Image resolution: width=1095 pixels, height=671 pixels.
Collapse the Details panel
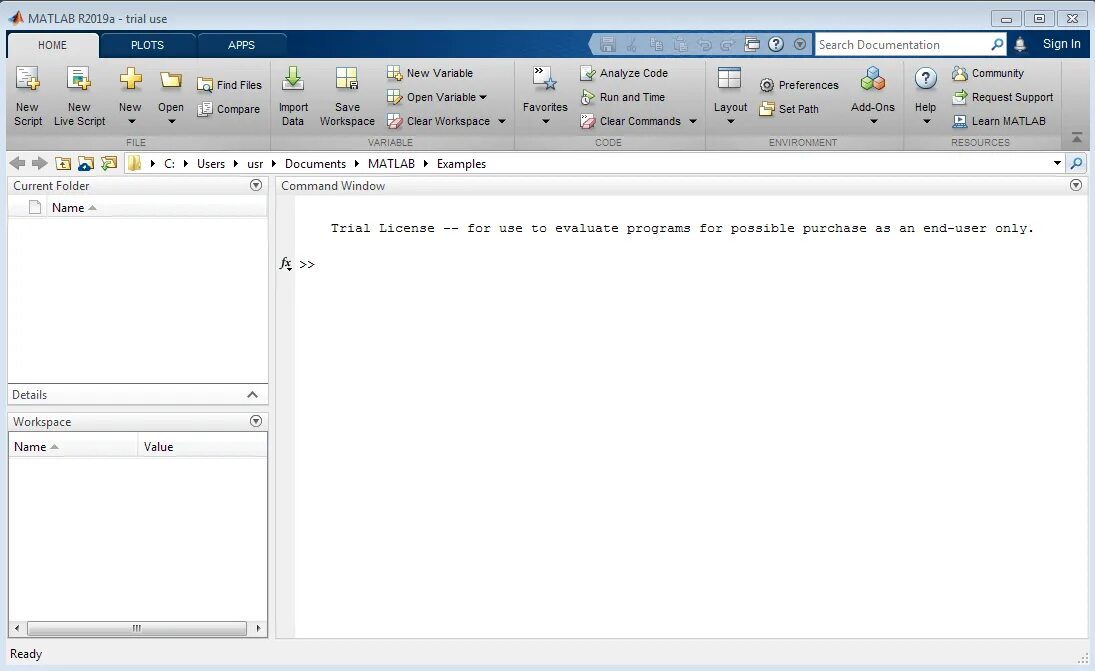[252, 395]
